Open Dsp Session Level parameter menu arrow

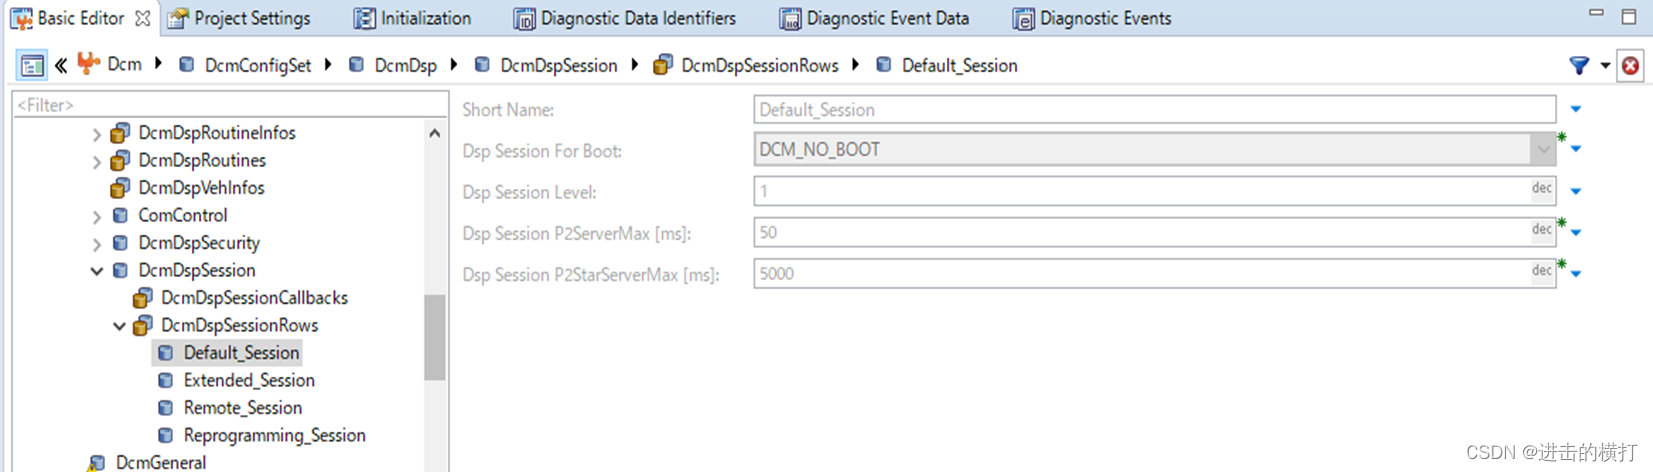point(1576,191)
